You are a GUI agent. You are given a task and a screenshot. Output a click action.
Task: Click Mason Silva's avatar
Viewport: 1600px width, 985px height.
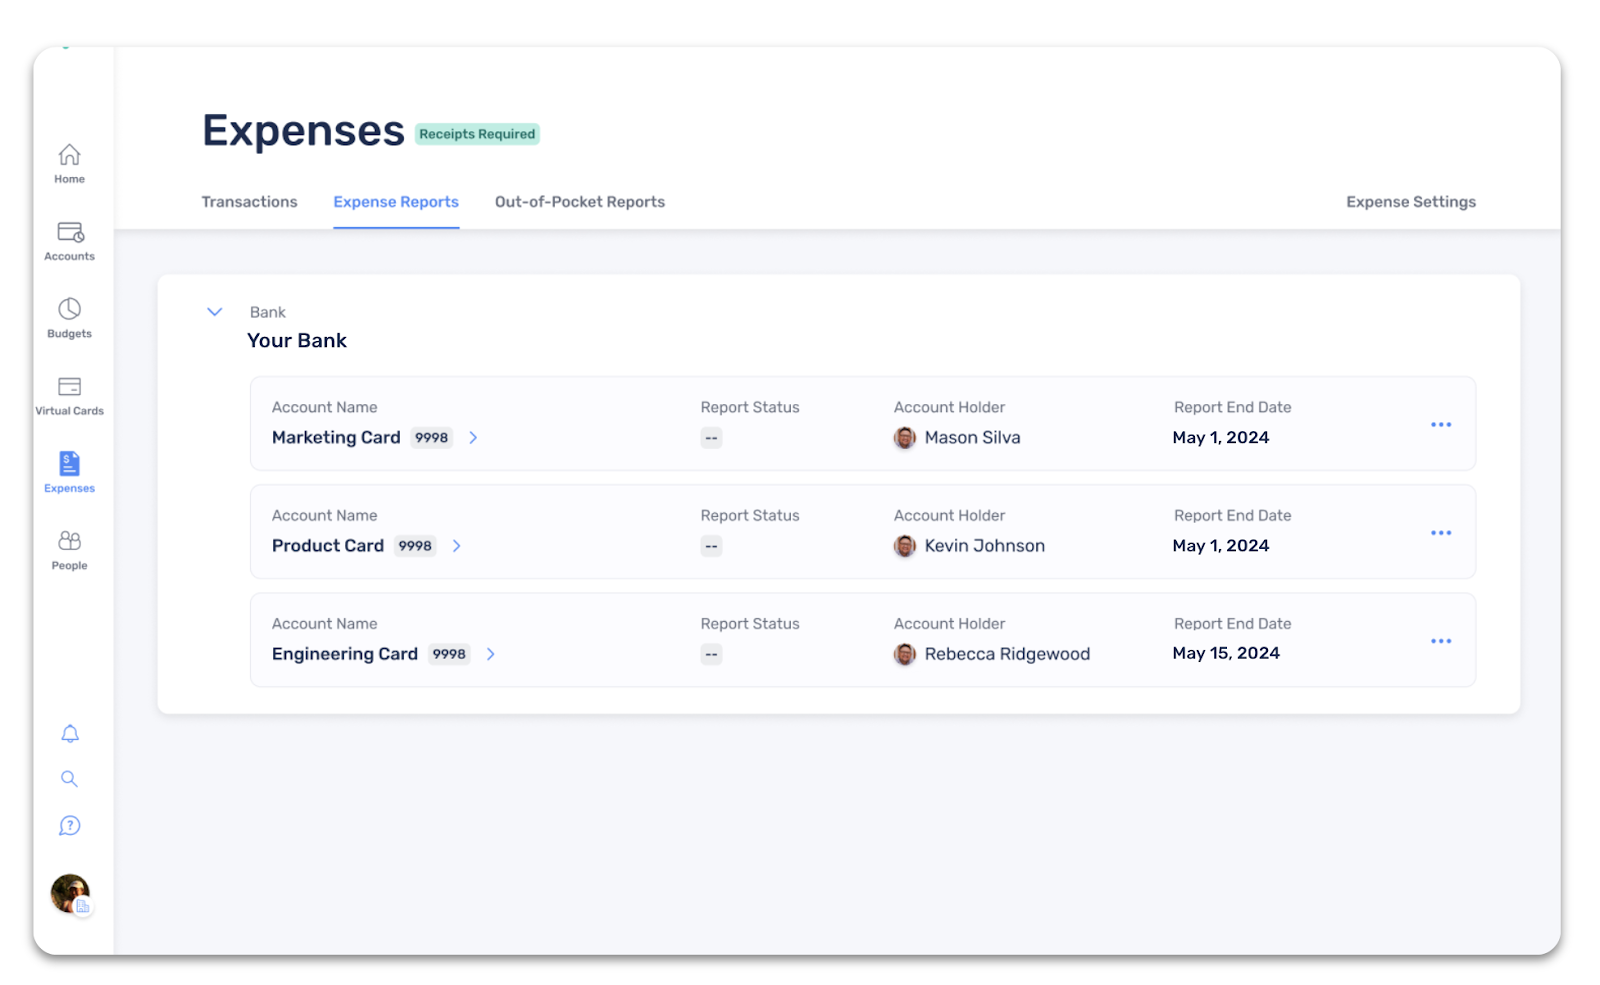click(x=905, y=438)
